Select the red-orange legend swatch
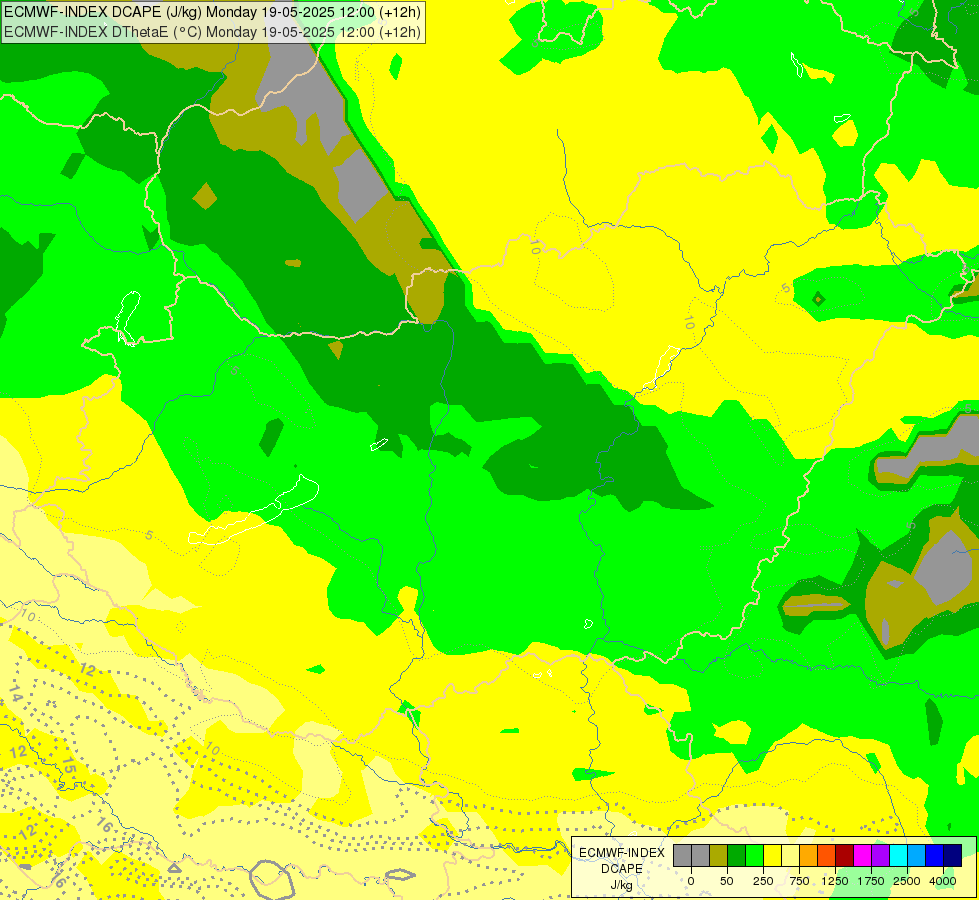 point(827,856)
